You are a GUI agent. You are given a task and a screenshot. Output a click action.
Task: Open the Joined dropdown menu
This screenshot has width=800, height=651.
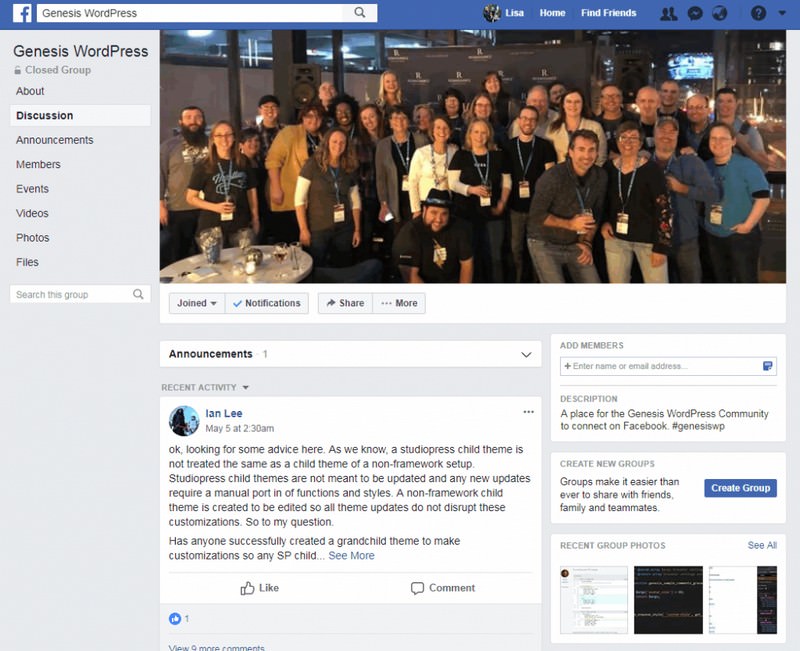(x=196, y=303)
